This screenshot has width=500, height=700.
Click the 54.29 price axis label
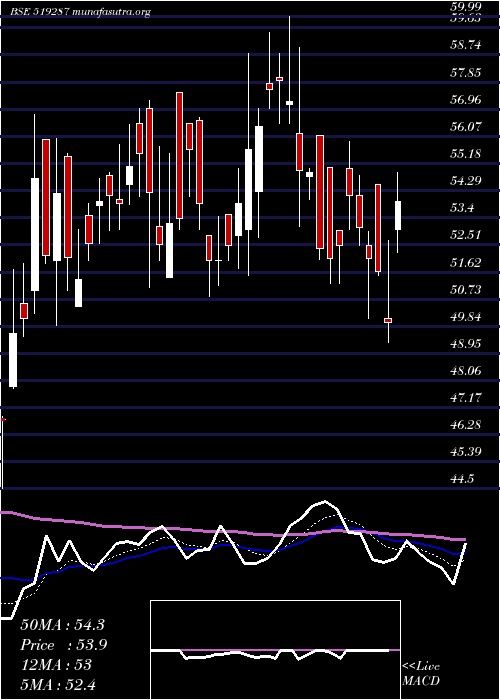pos(467,181)
